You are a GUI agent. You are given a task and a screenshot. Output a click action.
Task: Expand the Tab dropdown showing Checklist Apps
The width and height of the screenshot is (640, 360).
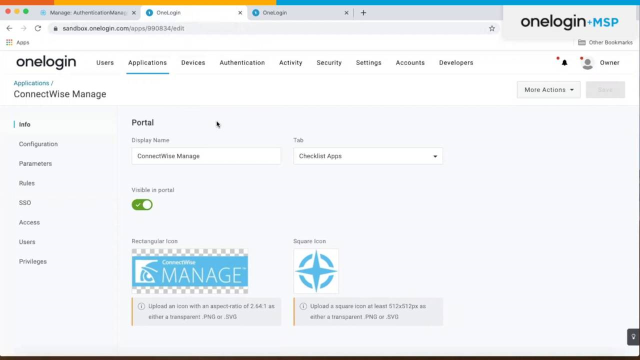tap(368, 156)
